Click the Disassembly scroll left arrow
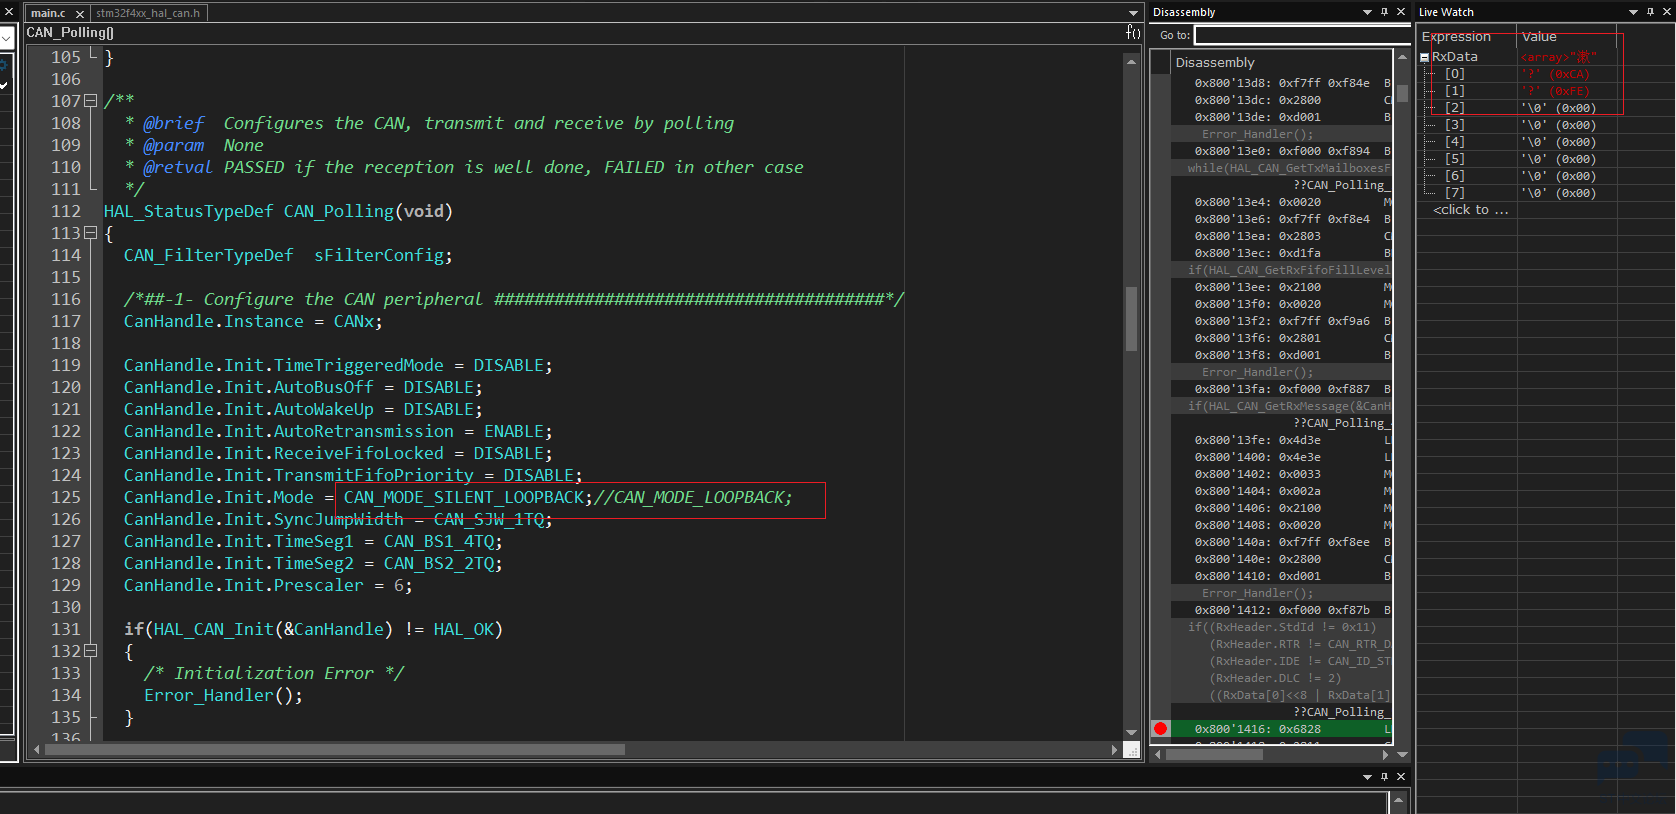 [x=1158, y=755]
